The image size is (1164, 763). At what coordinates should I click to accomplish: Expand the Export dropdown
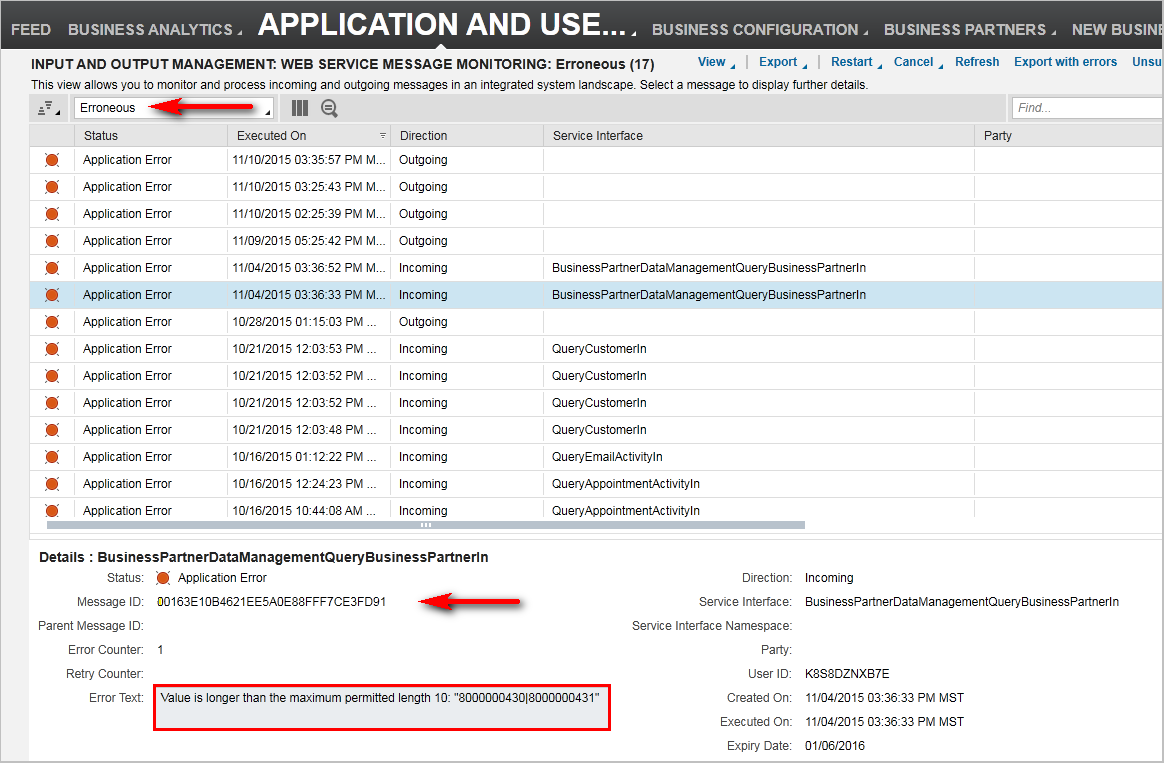pyautogui.click(x=780, y=62)
